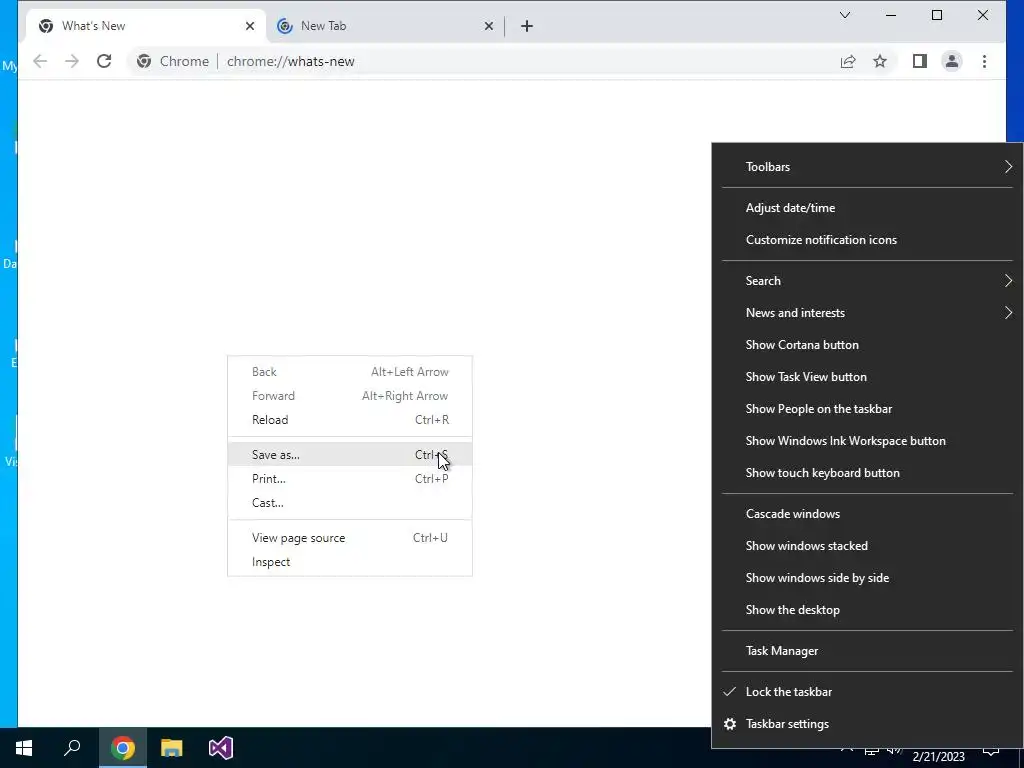The image size is (1024, 768).
Task: Open the tab search chevron
Action: 844,15
